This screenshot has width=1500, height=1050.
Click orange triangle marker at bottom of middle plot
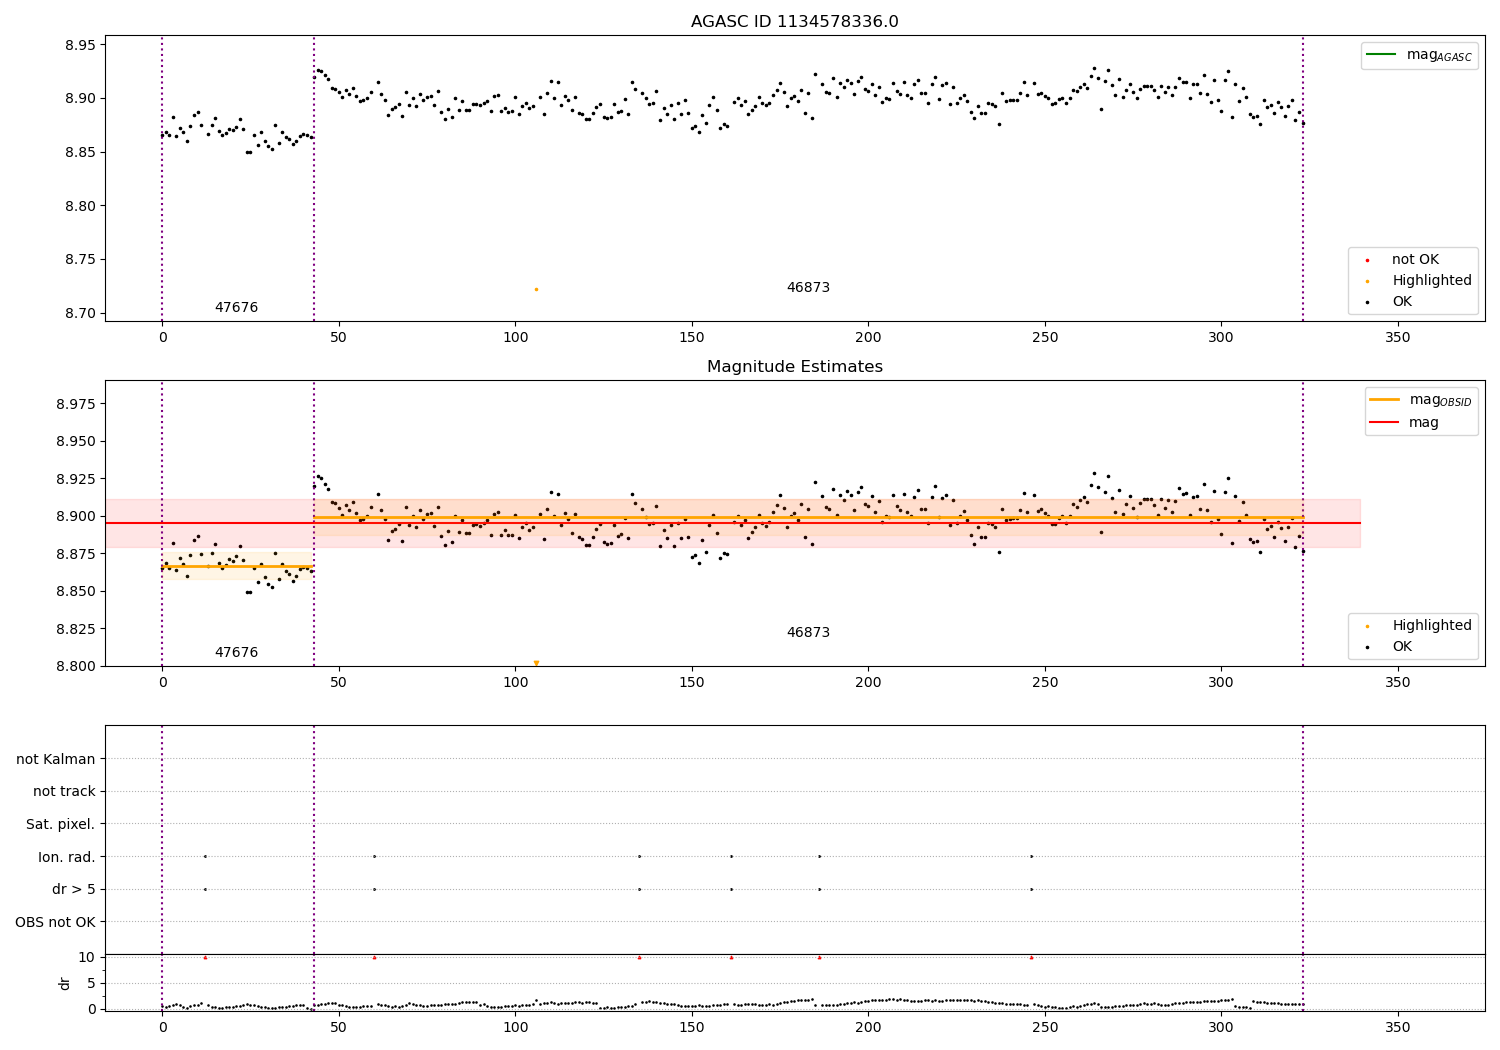click(536, 663)
